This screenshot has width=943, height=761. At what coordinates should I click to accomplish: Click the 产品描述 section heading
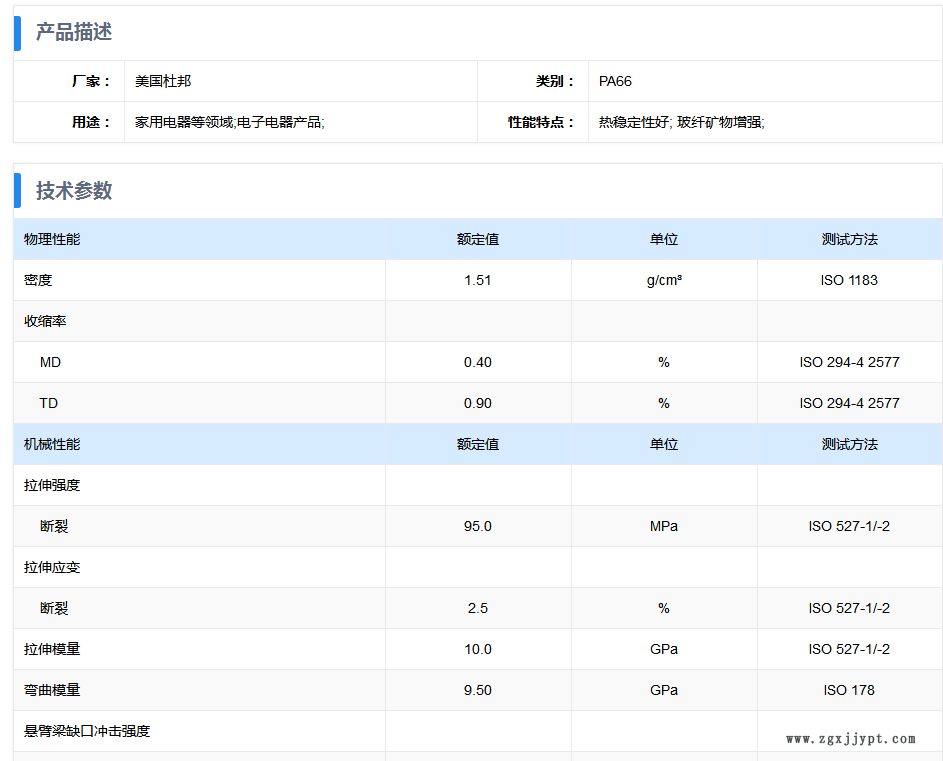(x=73, y=32)
